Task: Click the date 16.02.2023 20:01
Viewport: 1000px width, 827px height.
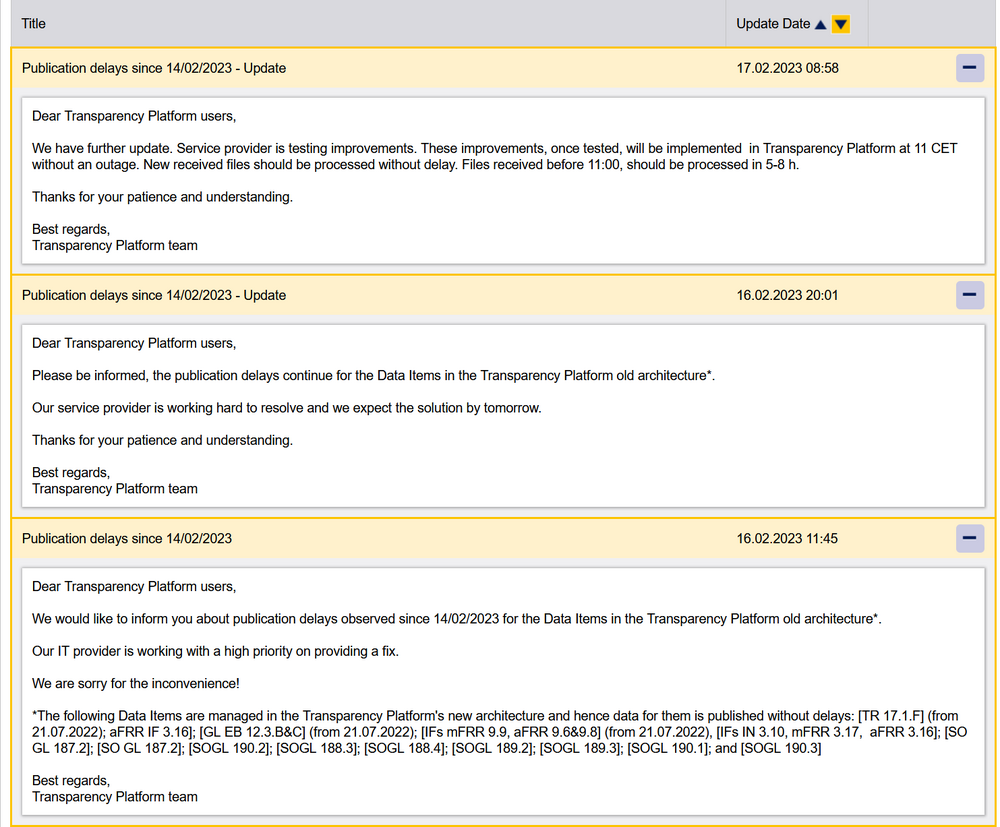Action: (x=787, y=295)
